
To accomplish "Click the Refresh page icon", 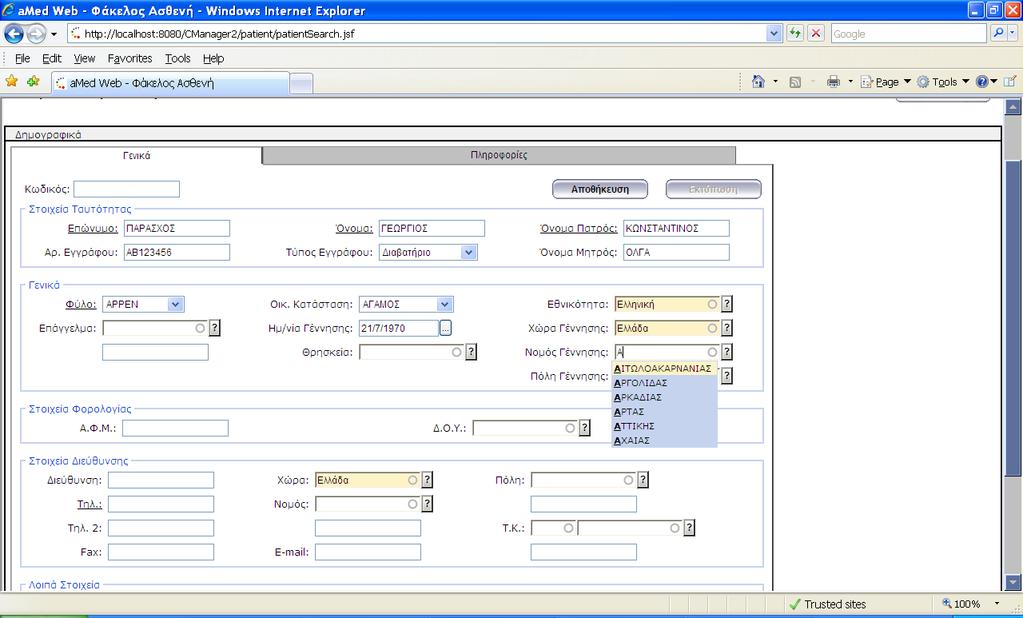I will pyautogui.click(x=795, y=33).
